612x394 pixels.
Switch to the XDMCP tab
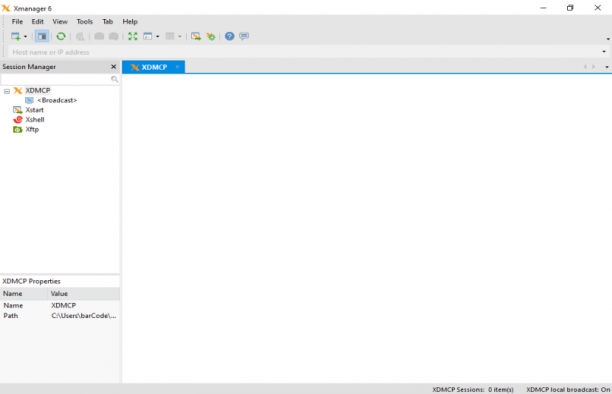154,67
